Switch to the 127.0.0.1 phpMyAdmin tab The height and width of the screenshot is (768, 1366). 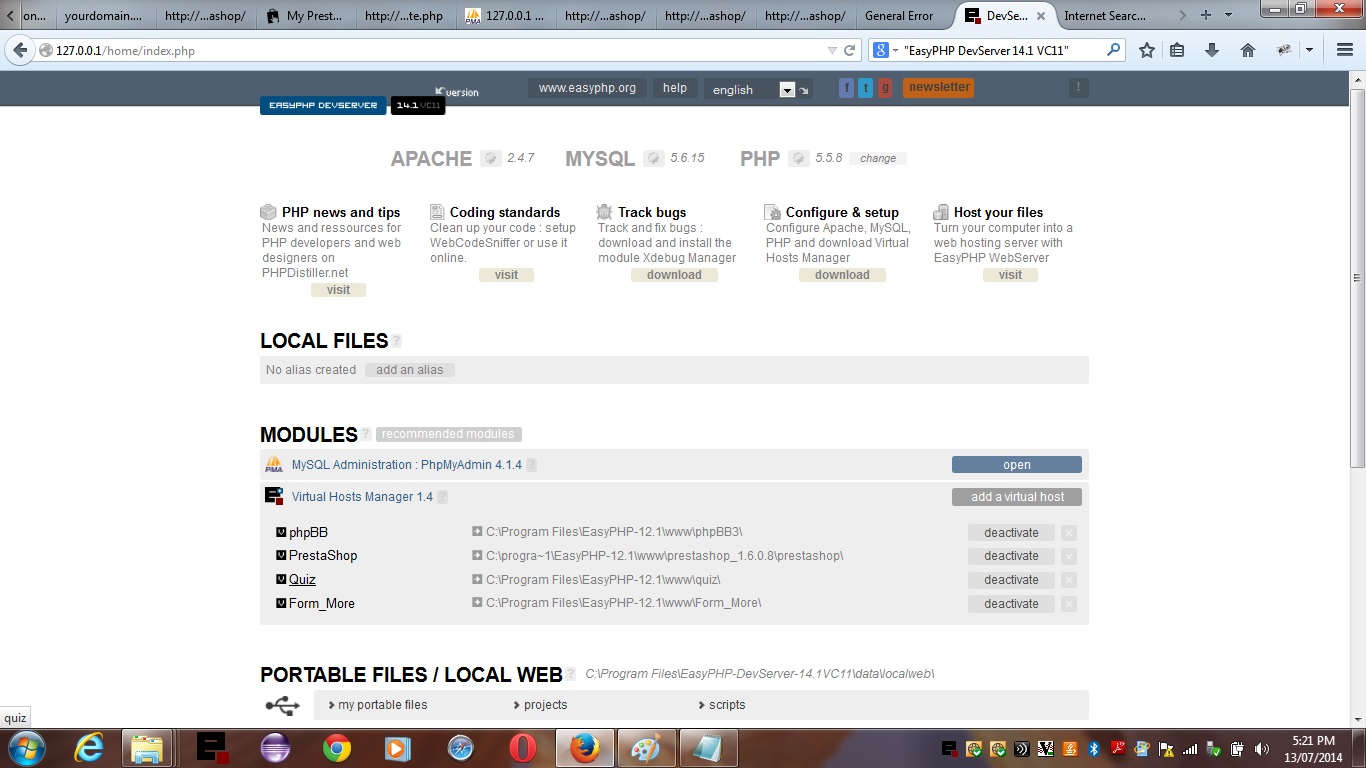[x=505, y=16]
